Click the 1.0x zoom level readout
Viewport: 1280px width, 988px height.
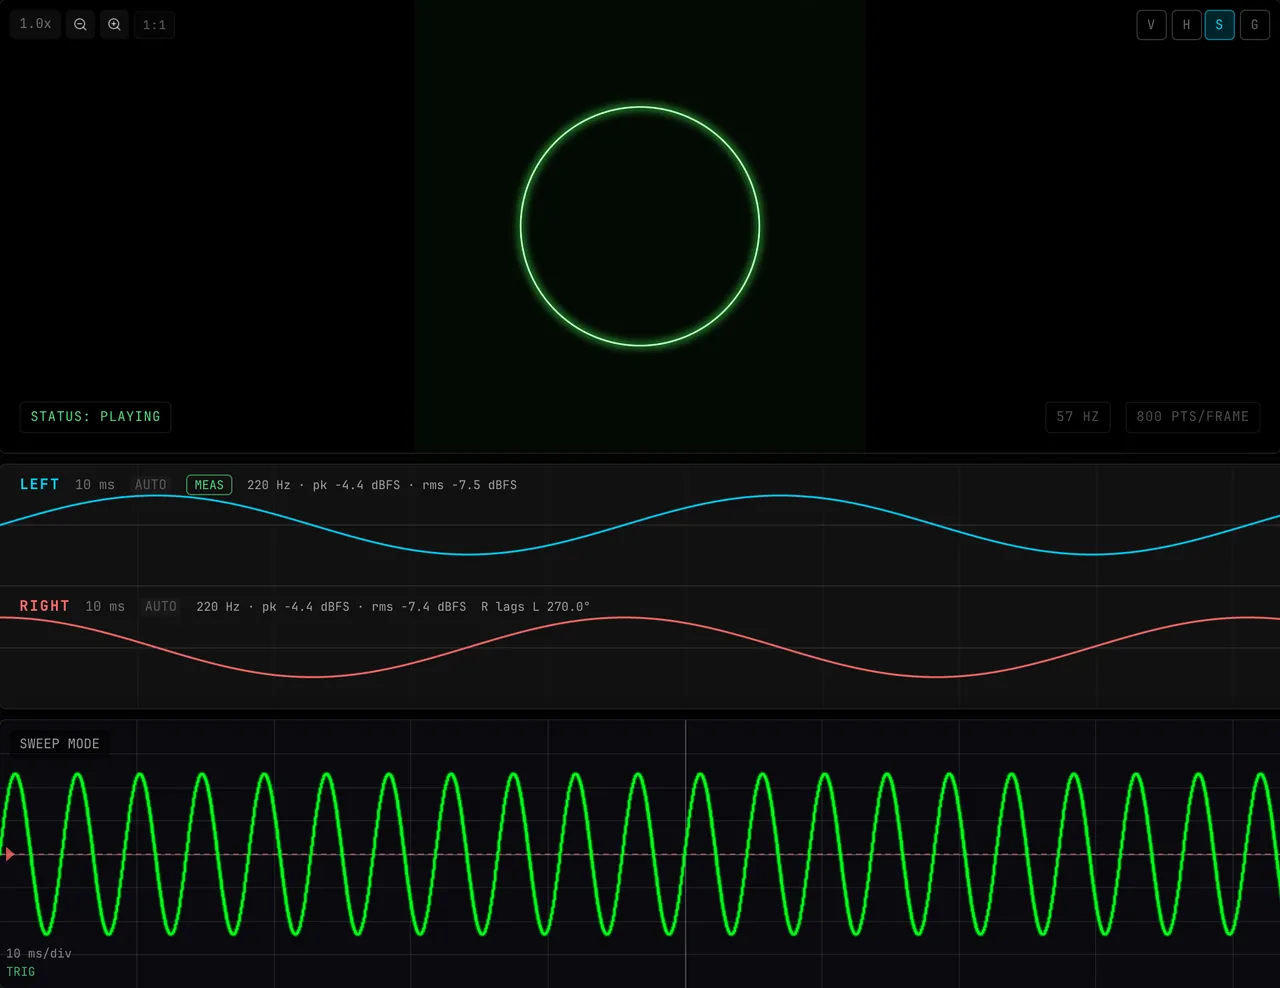(x=36, y=24)
